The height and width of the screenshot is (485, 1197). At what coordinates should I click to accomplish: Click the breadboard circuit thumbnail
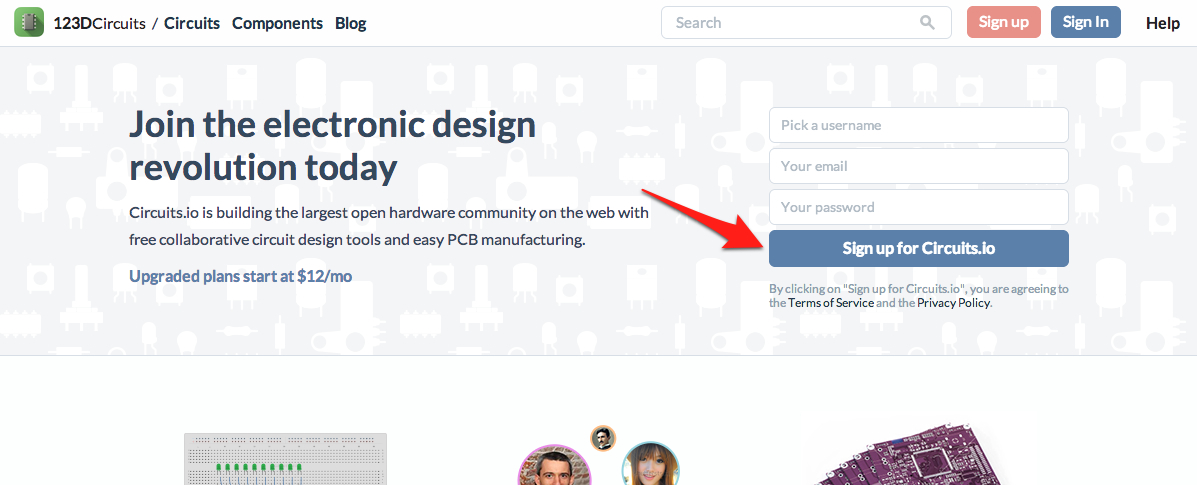(285, 459)
